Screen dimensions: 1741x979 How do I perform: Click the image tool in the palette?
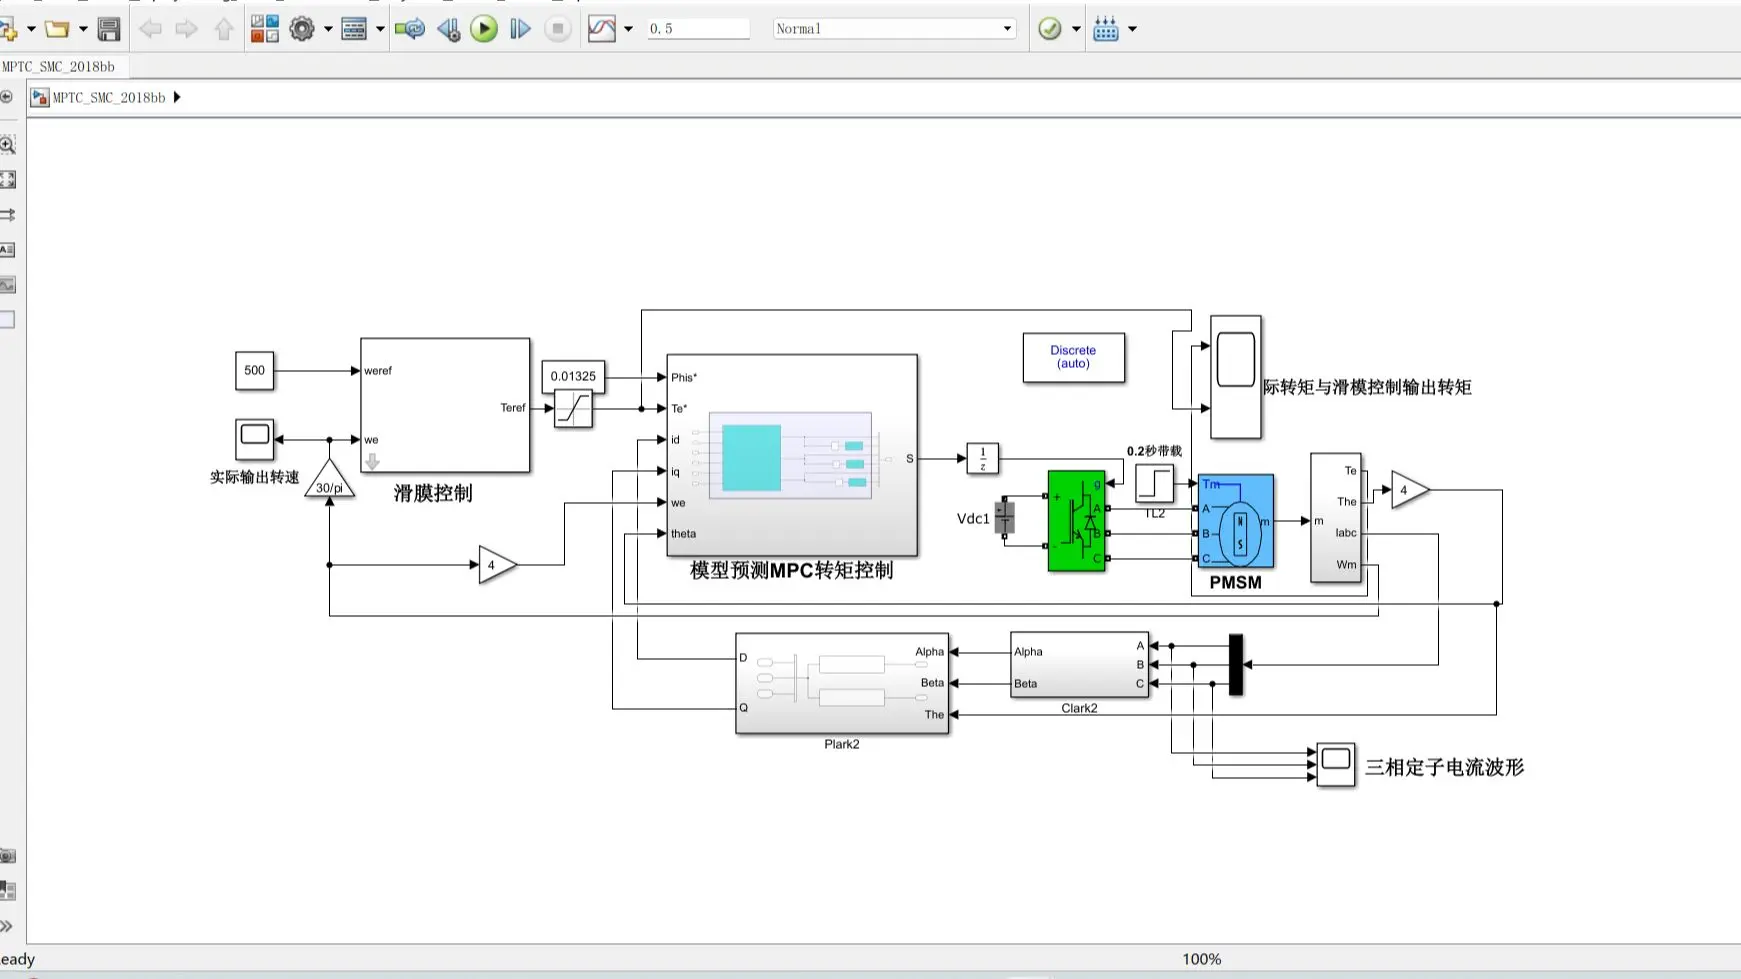pos(7,285)
